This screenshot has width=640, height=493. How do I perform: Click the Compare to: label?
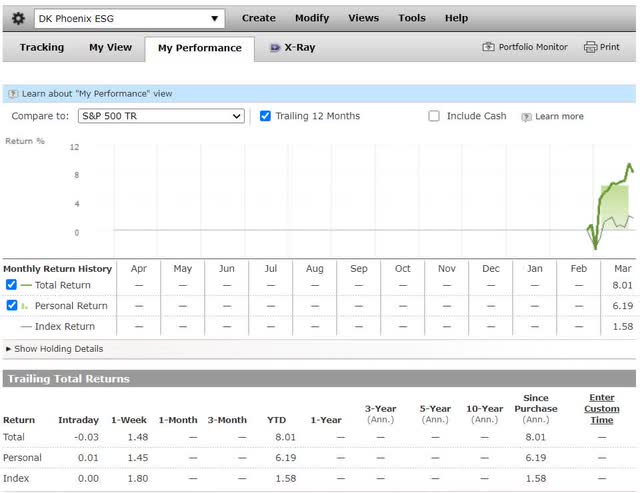[x=40, y=116]
